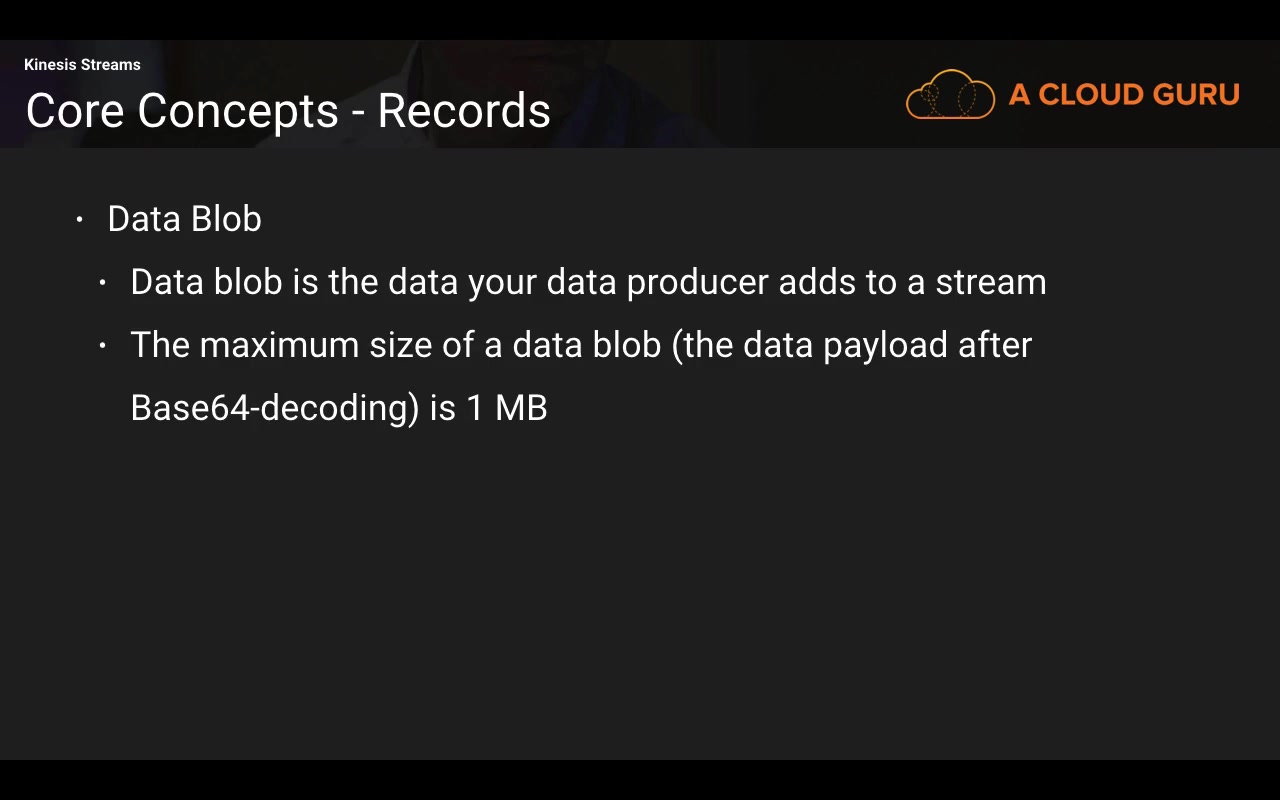1280x800 pixels.
Task: Click the bullet dot beside "Data Blob"
Action: click(80, 219)
